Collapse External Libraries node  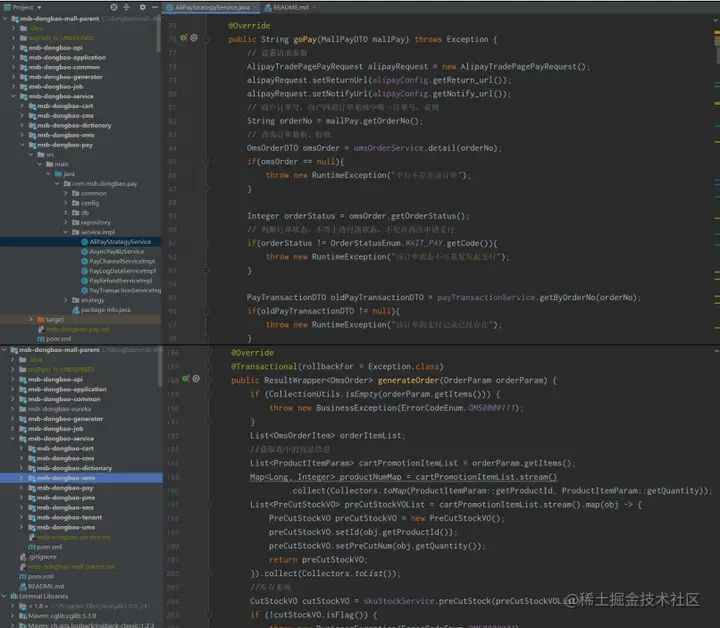[4, 596]
